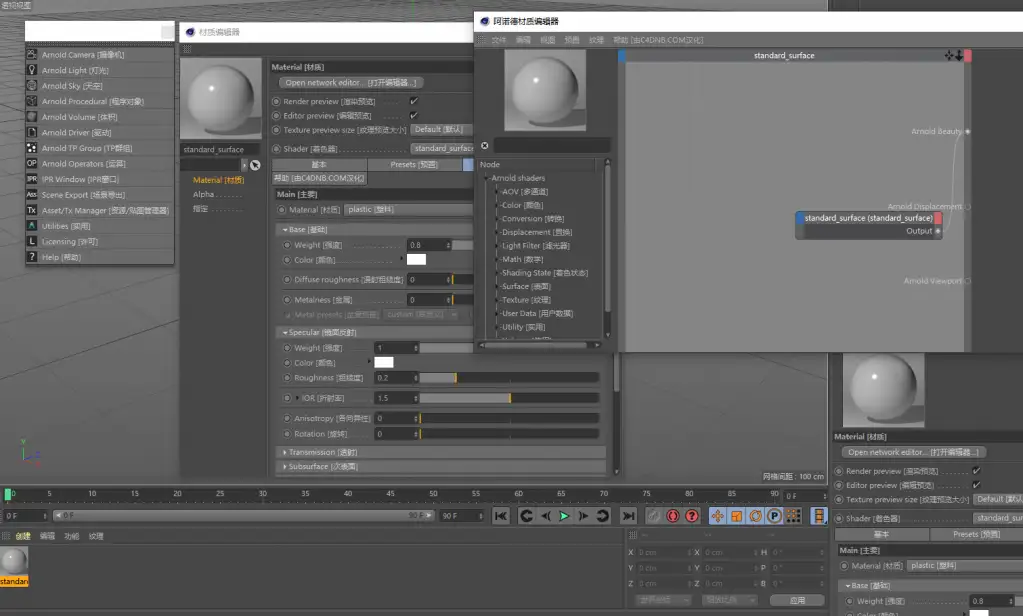Viewport: 1023px width, 616px height.
Task: Open the filmstrip timeline options icon
Action: 819,516
